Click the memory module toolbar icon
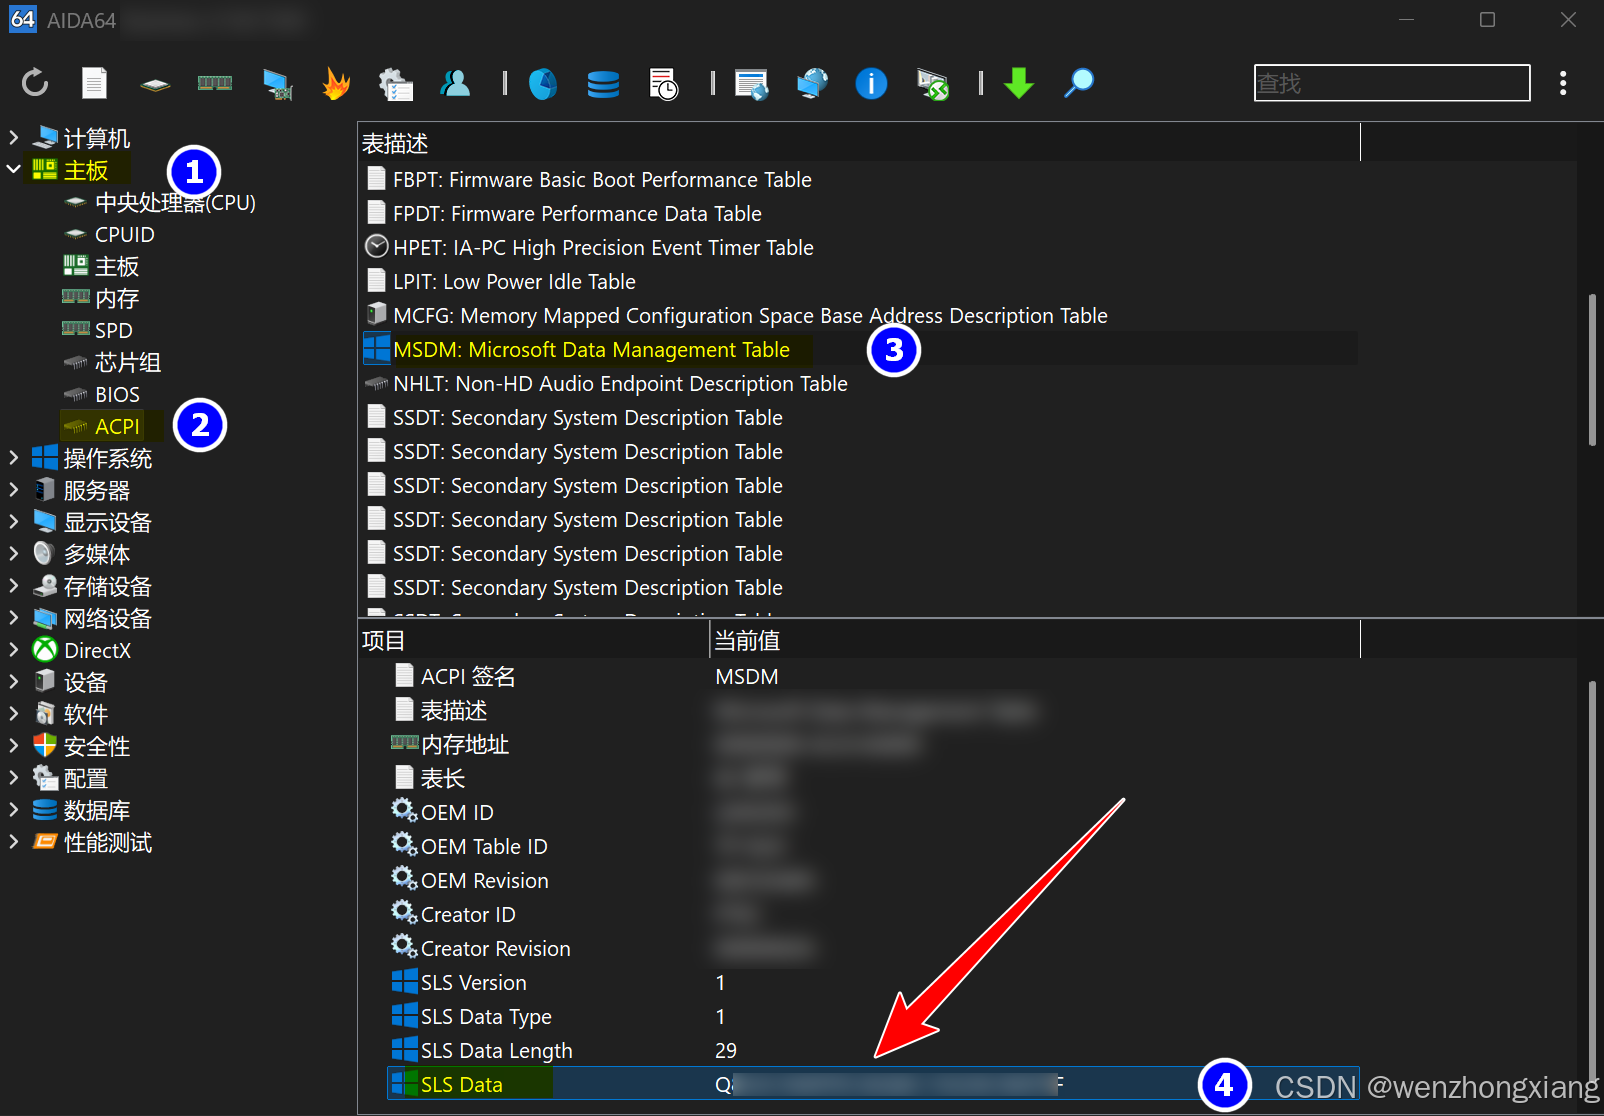 [x=215, y=83]
